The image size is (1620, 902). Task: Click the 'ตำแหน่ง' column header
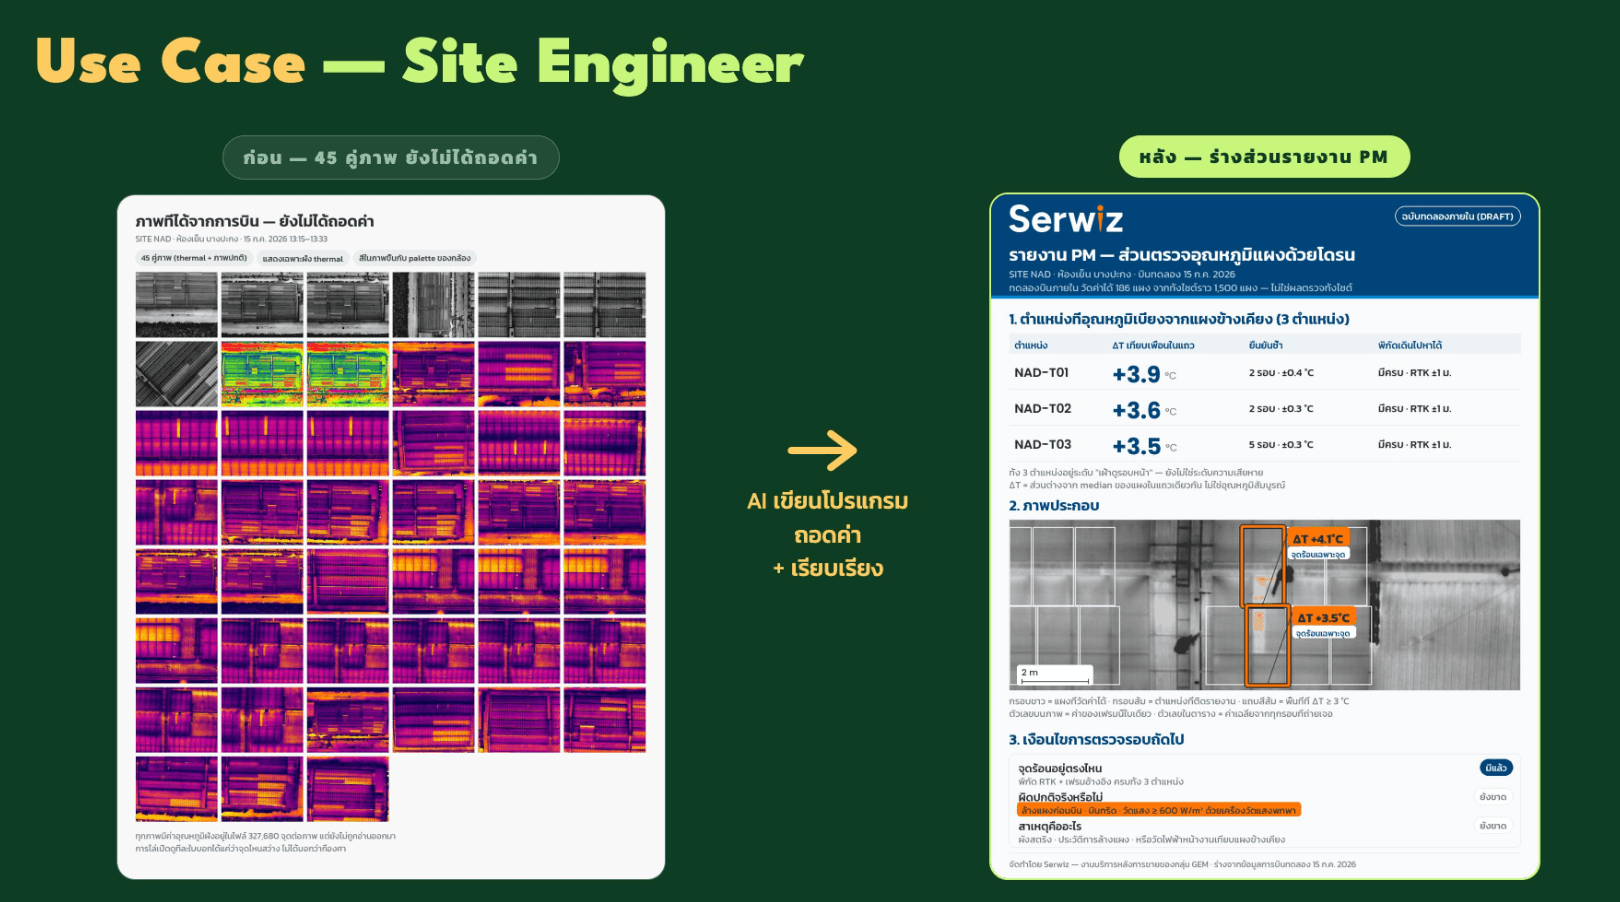1030,345
